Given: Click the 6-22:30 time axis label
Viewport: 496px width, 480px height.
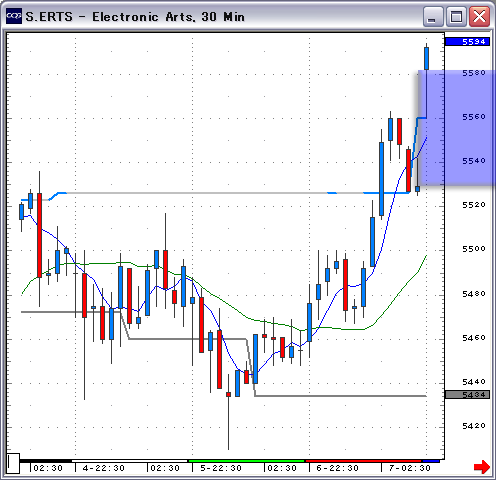Looking at the screenshot, I should [x=337, y=468].
